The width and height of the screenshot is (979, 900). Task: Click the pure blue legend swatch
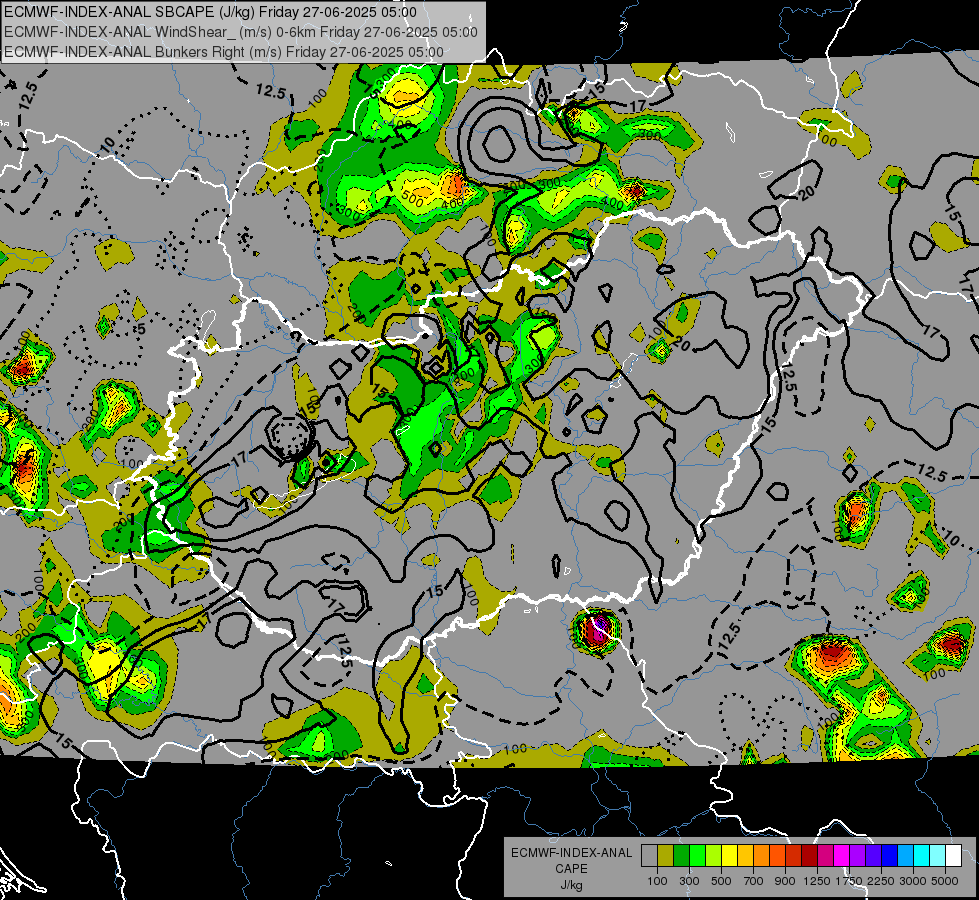(x=890, y=856)
